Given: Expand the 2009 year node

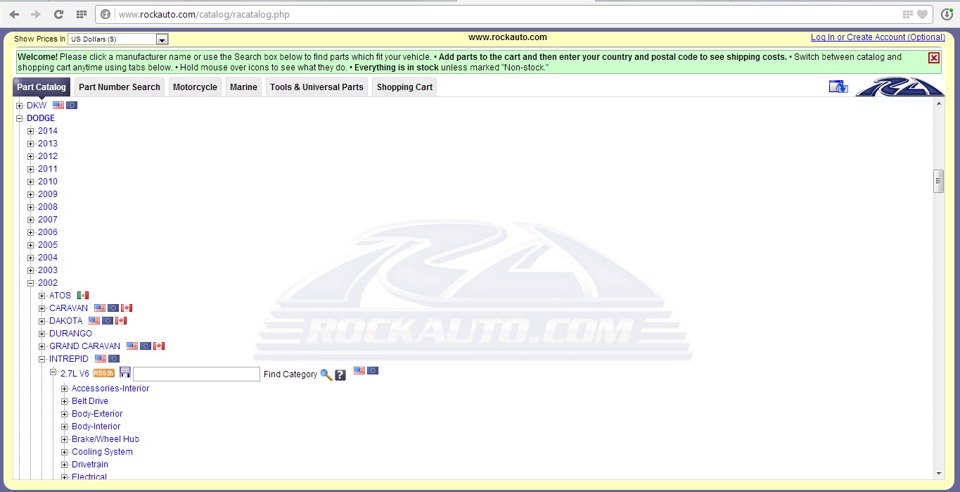Looking at the screenshot, I should (31, 194).
